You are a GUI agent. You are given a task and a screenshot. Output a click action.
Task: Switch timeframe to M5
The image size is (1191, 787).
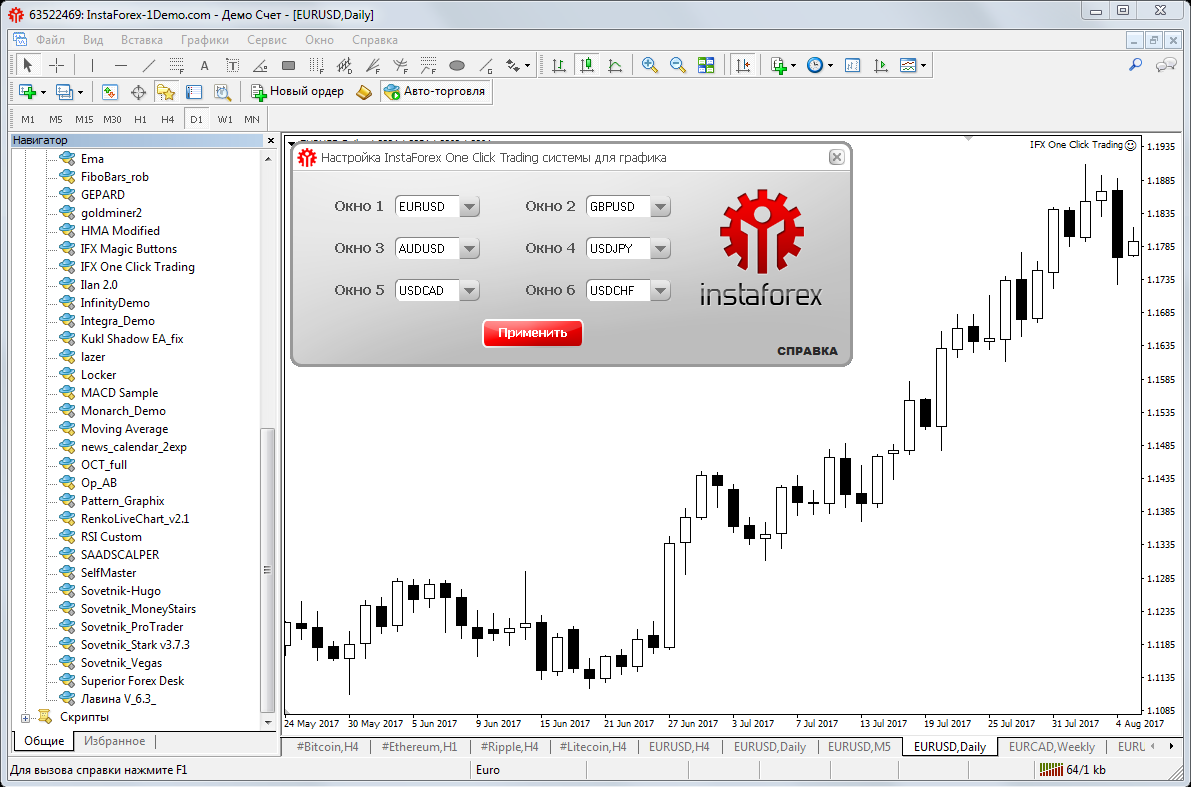55,119
